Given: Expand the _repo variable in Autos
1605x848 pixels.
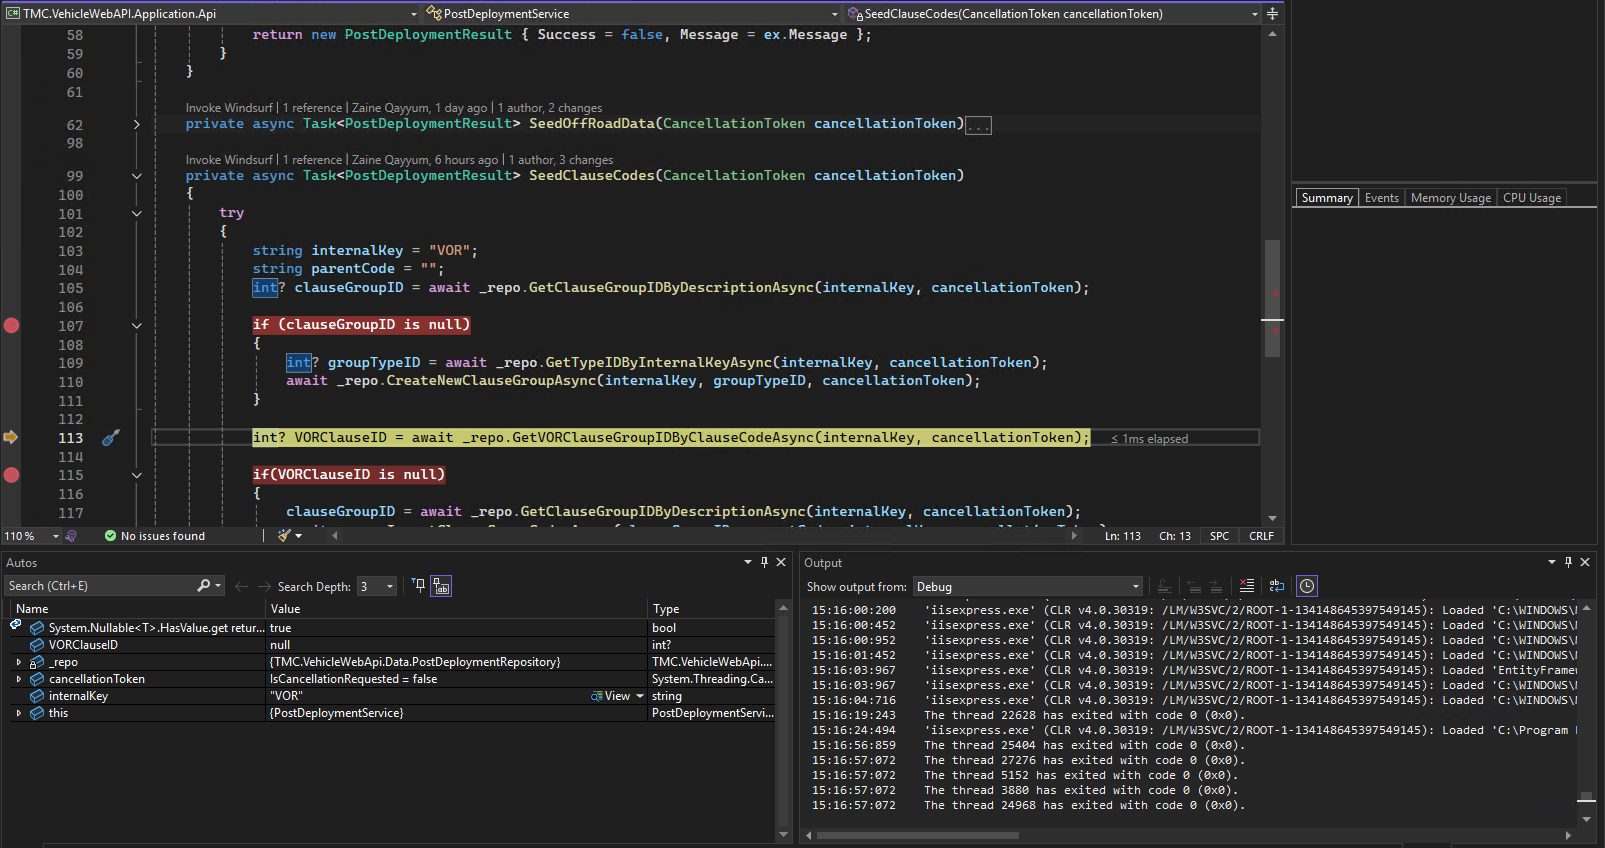Looking at the screenshot, I should tap(19, 662).
